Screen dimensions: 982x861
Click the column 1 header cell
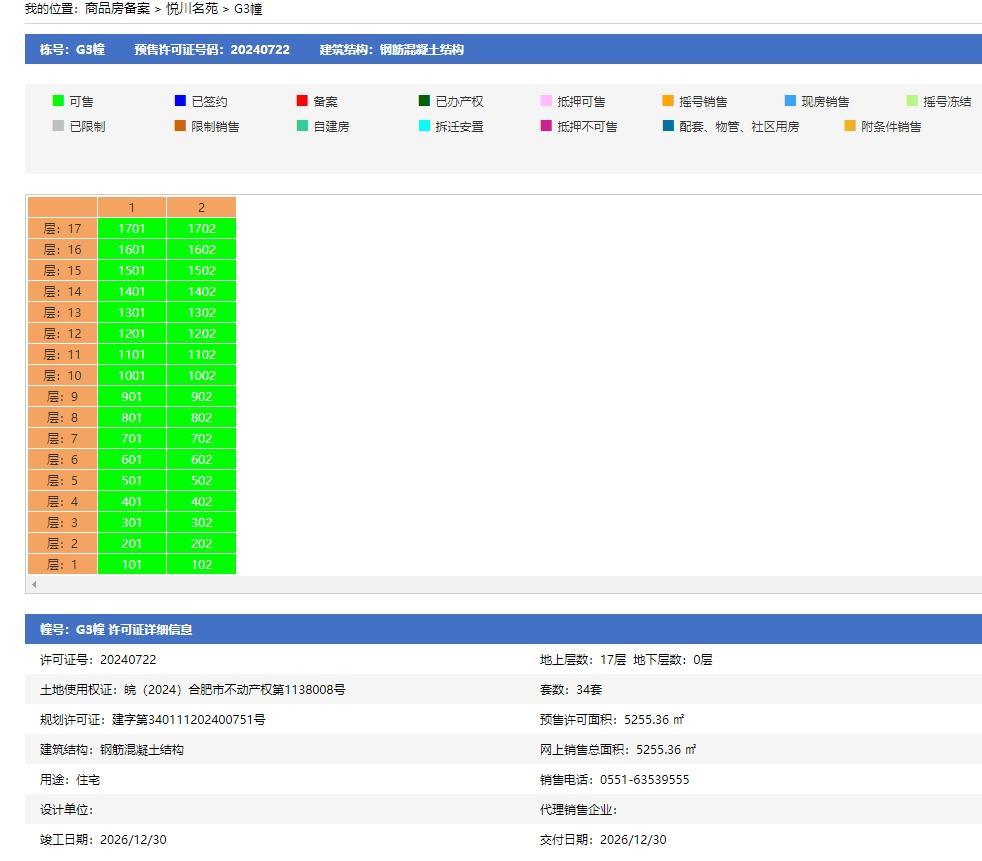click(132, 207)
